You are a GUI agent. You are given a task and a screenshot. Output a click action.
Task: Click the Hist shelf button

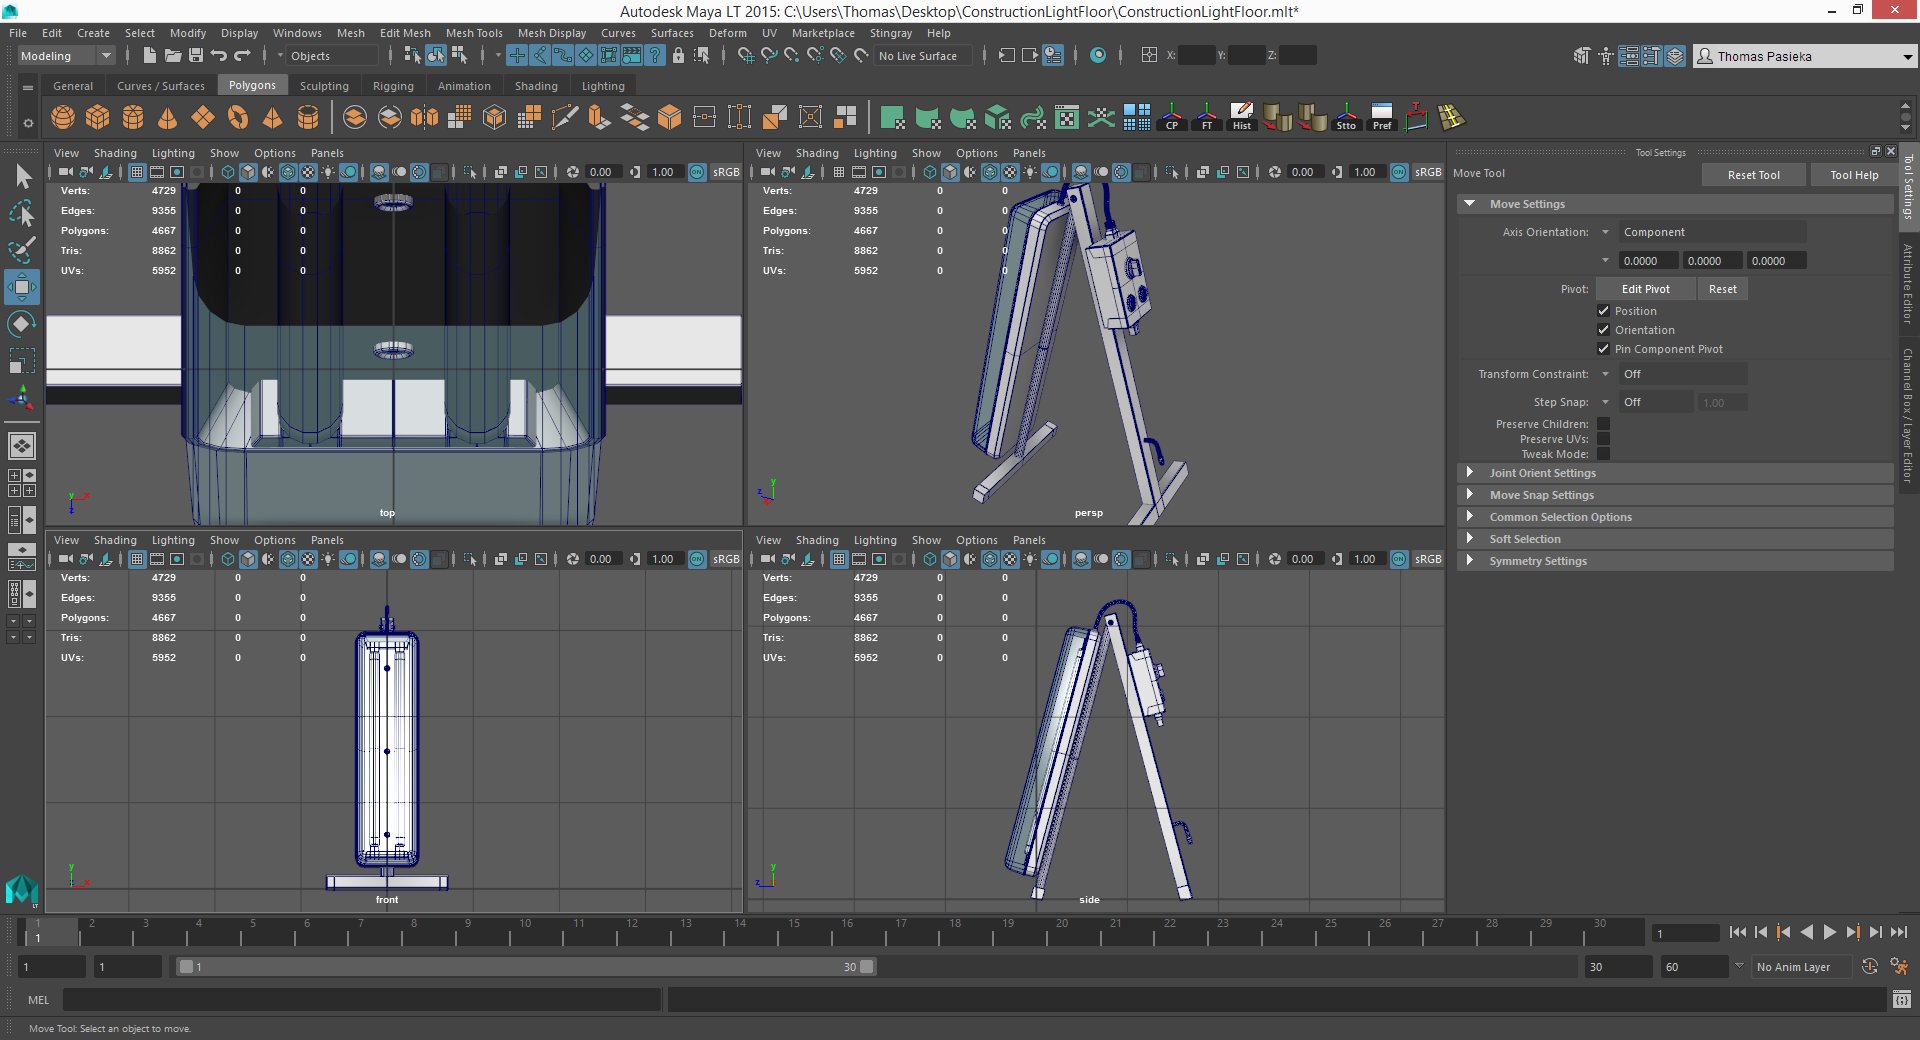tap(1241, 117)
